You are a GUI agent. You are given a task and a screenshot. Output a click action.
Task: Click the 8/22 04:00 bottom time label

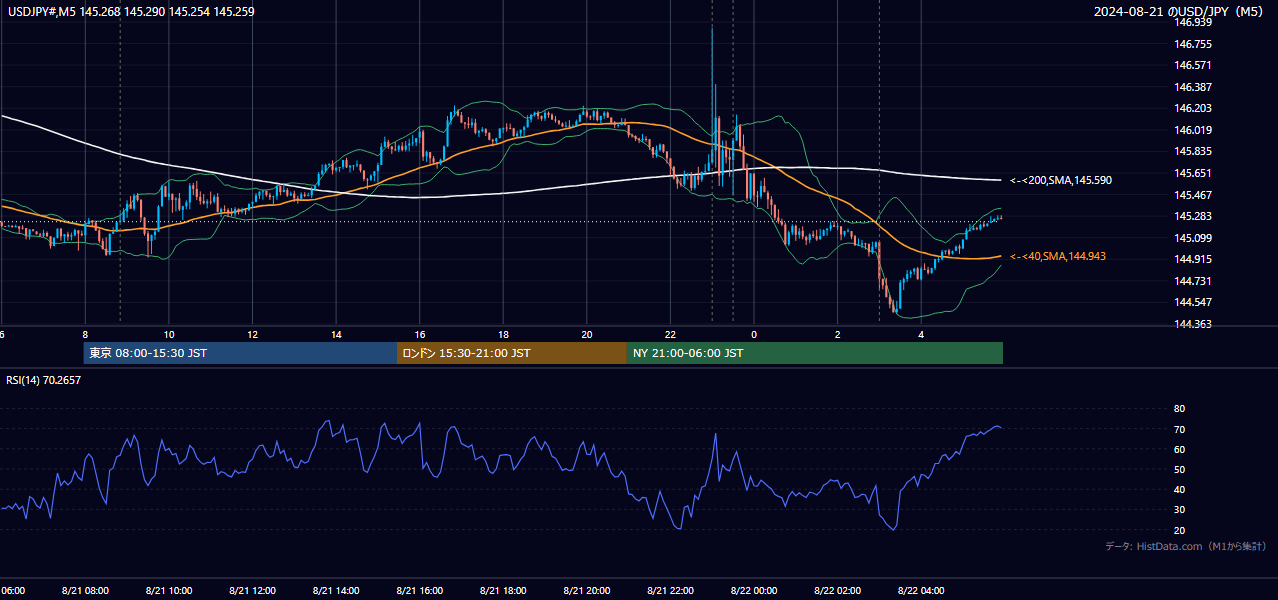921,591
